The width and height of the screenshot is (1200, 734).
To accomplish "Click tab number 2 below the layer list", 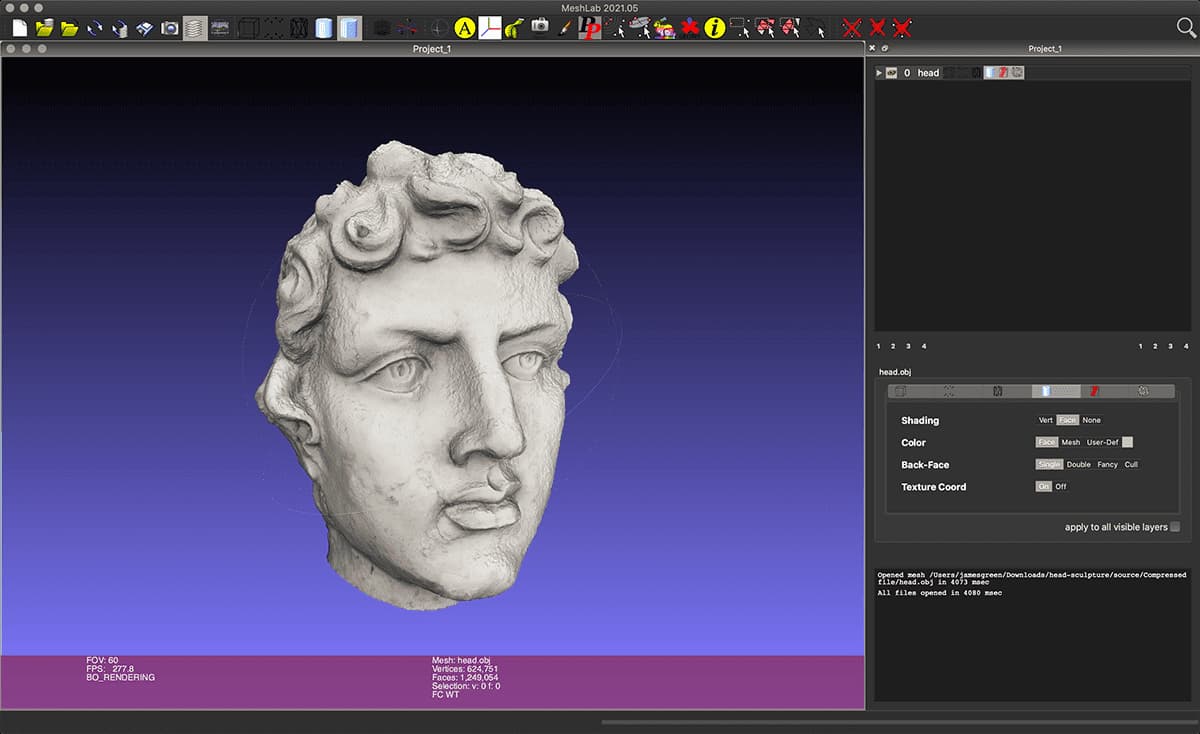I will pos(892,345).
